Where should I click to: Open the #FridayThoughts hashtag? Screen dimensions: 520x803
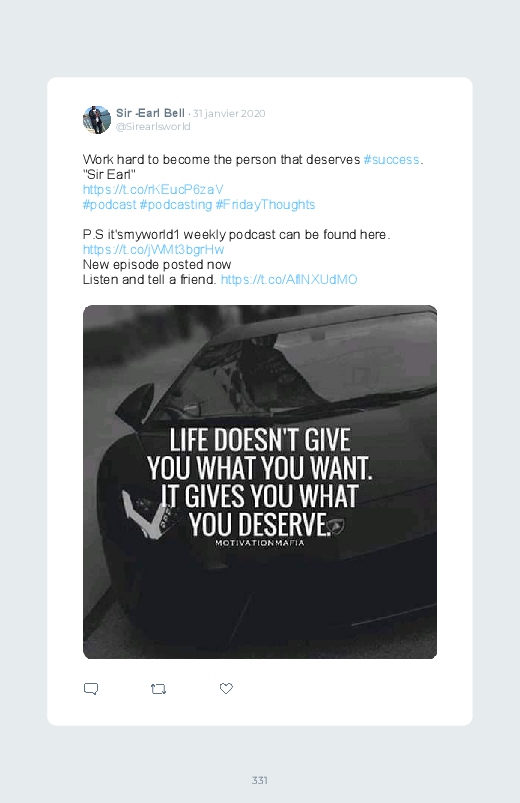(x=265, y=205)
